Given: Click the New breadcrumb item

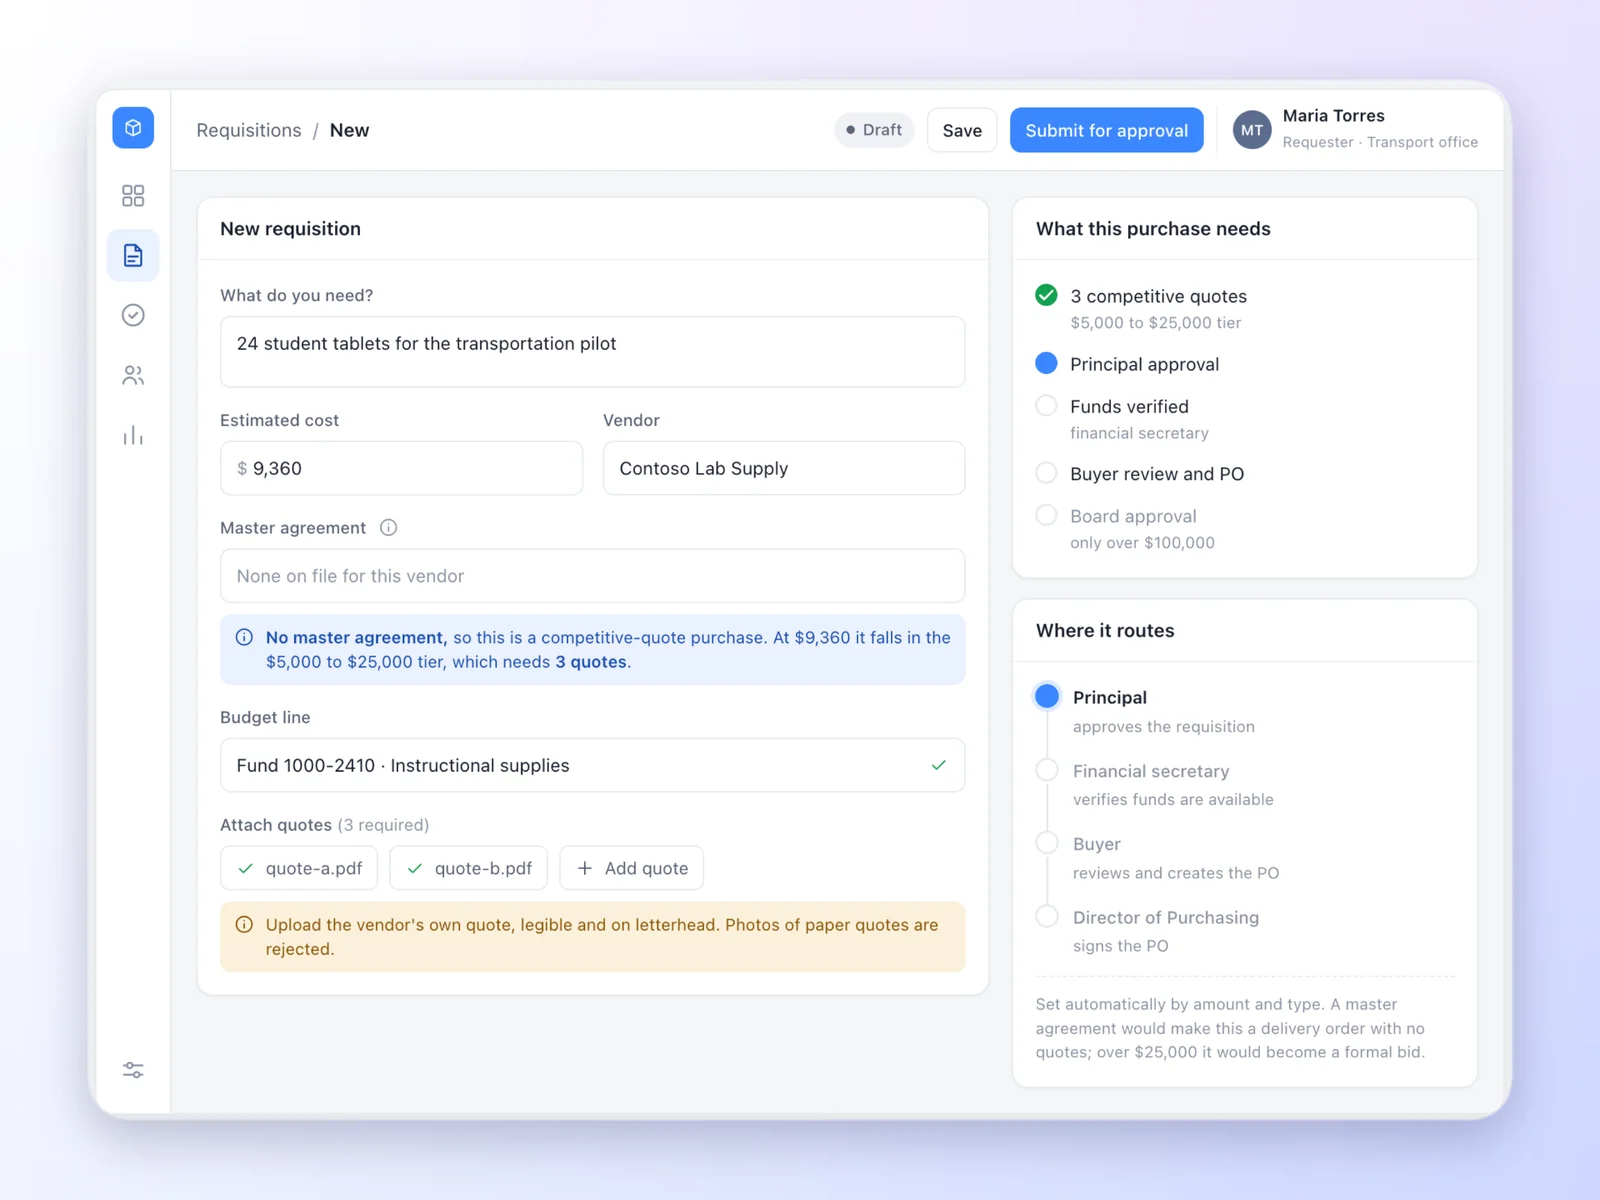Looking at the screenshot, I should pyautogui.click(x=349, y=130).
